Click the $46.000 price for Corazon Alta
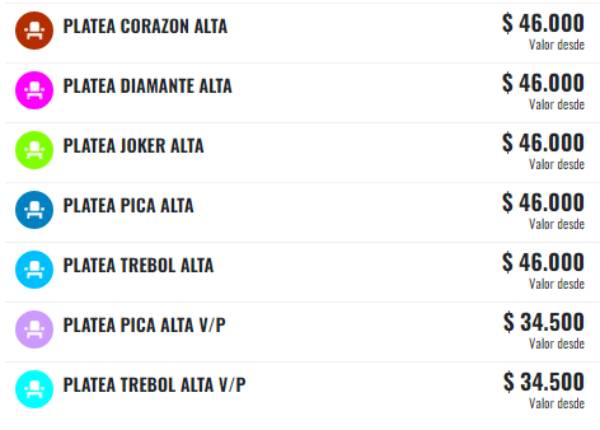 (x=543, y=24)
